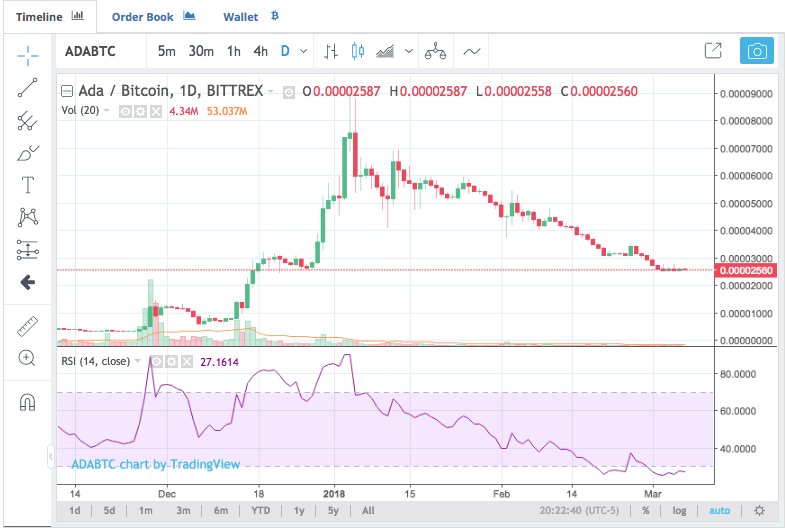
Task: Set range to 1y
Action: [x=299, y=510]
